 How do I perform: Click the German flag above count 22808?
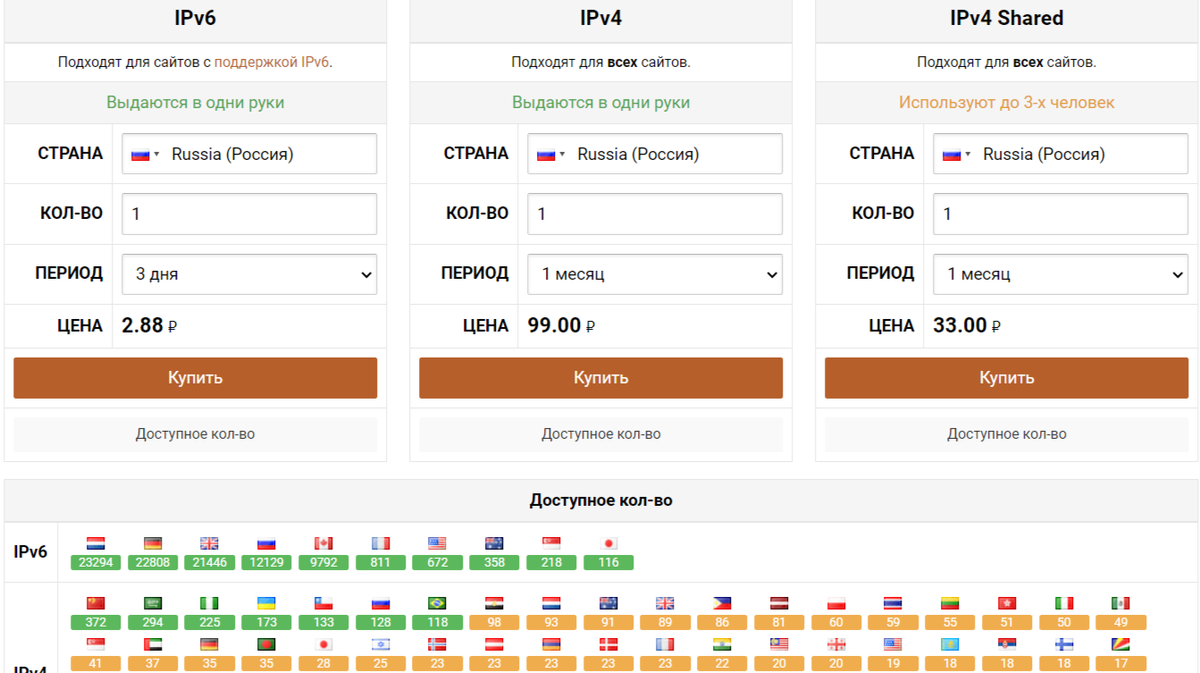153,544
